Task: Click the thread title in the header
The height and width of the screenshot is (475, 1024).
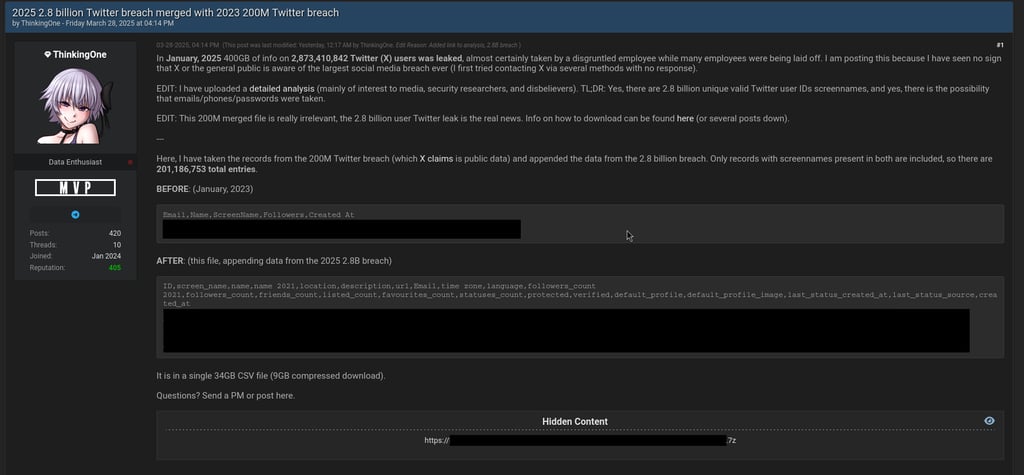Action: click(x=176, y=12)
